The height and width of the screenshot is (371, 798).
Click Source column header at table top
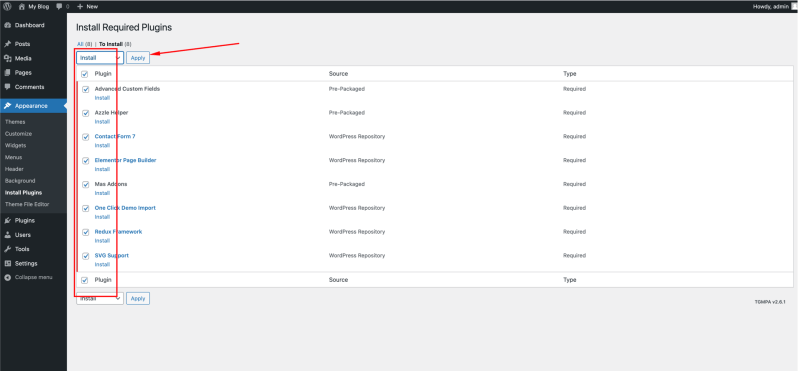(x=338, y=74)
